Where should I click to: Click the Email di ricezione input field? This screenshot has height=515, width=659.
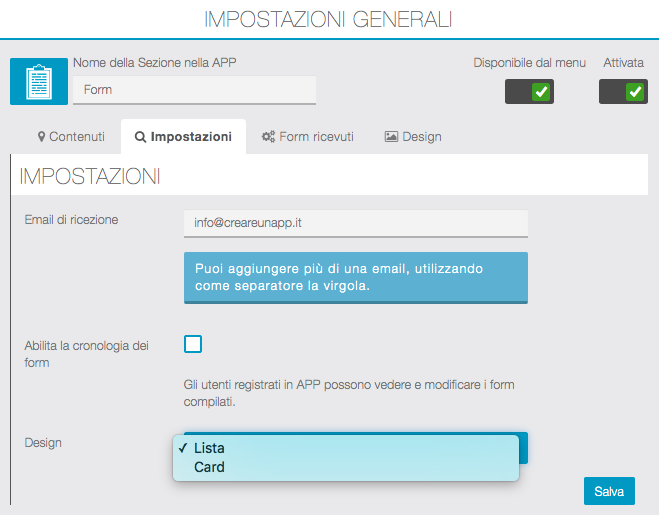355,223
